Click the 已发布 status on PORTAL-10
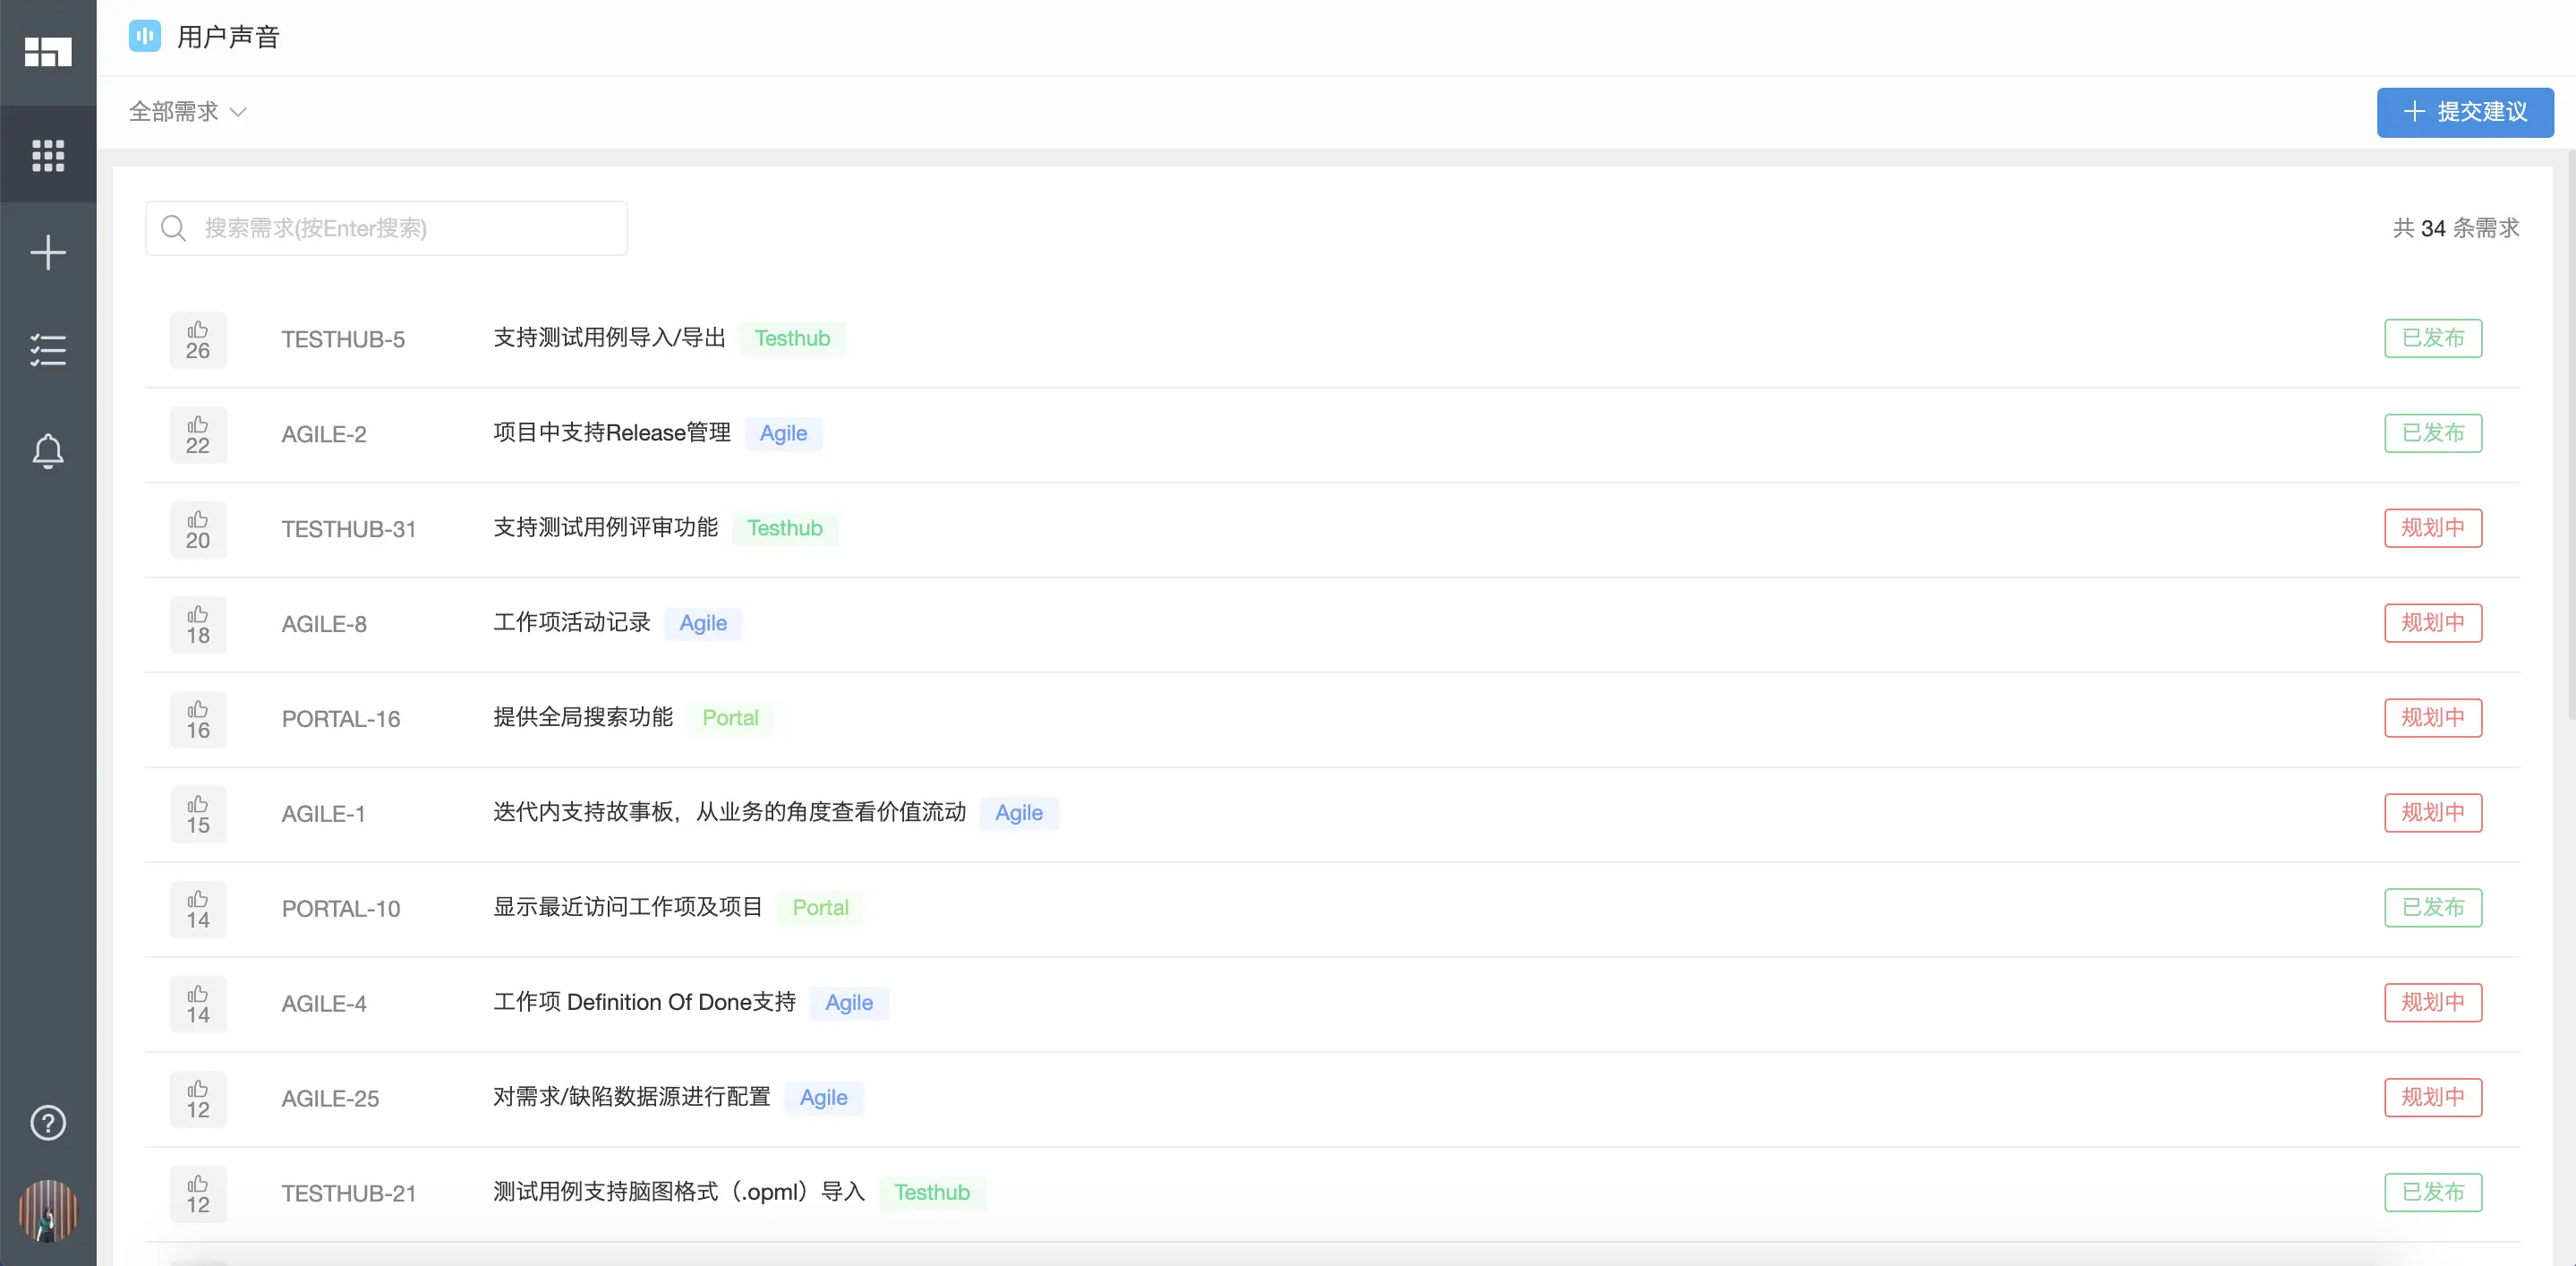 2432,907
